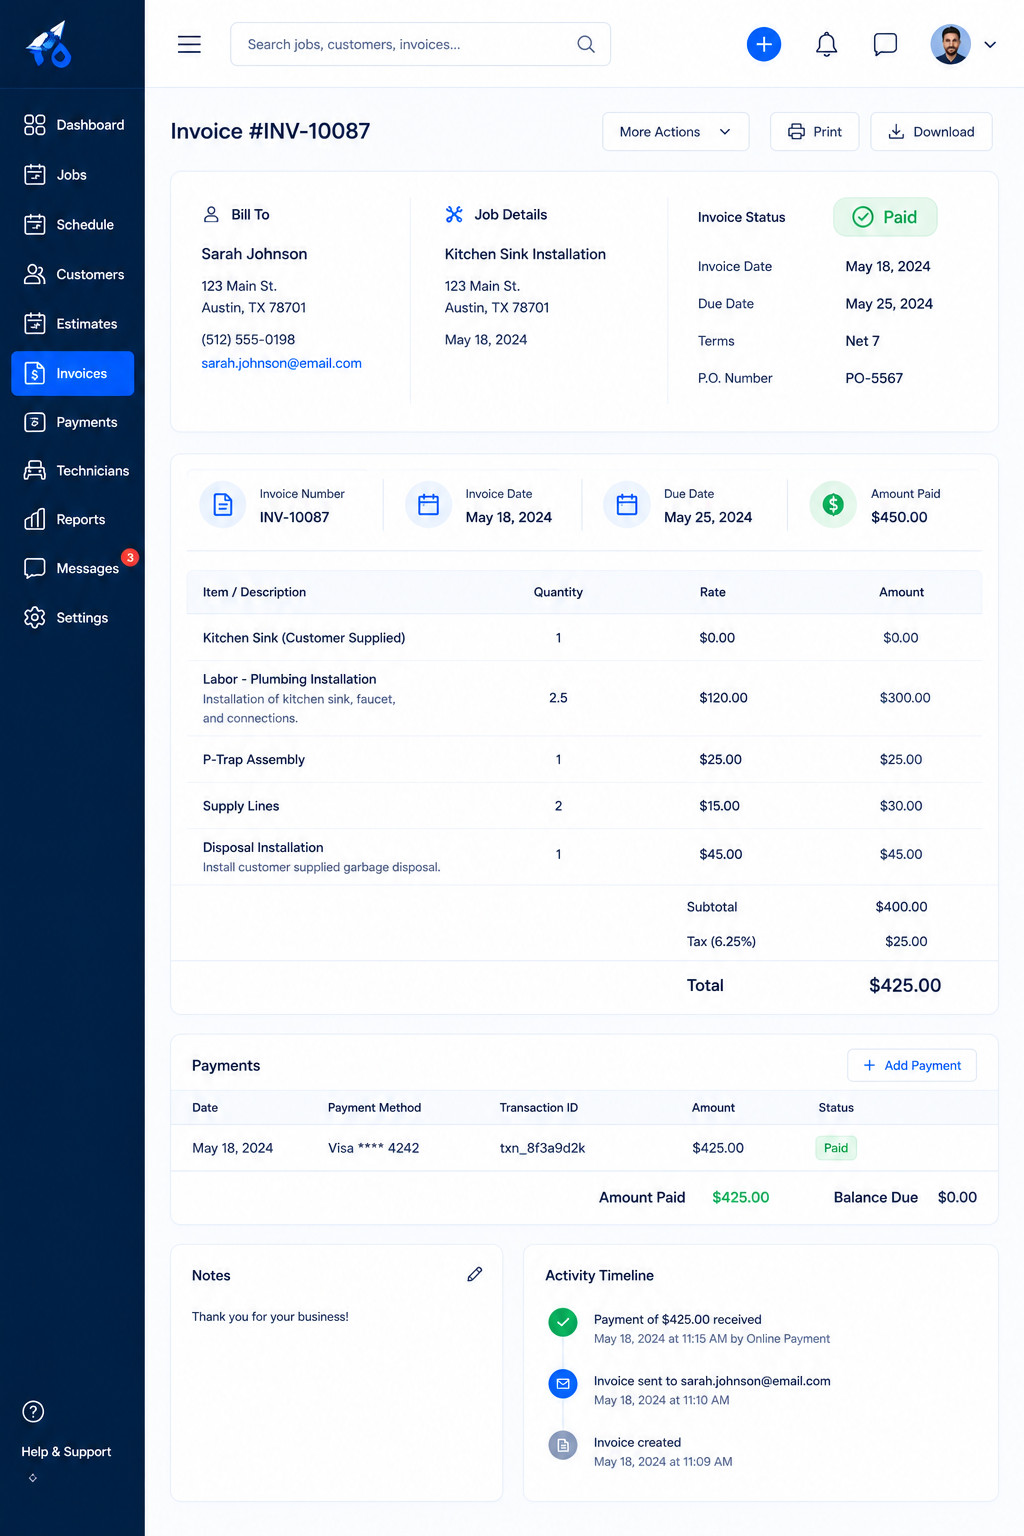
Task: Select the P-Trap Assembly row
Action: click(x=584, y=760)
